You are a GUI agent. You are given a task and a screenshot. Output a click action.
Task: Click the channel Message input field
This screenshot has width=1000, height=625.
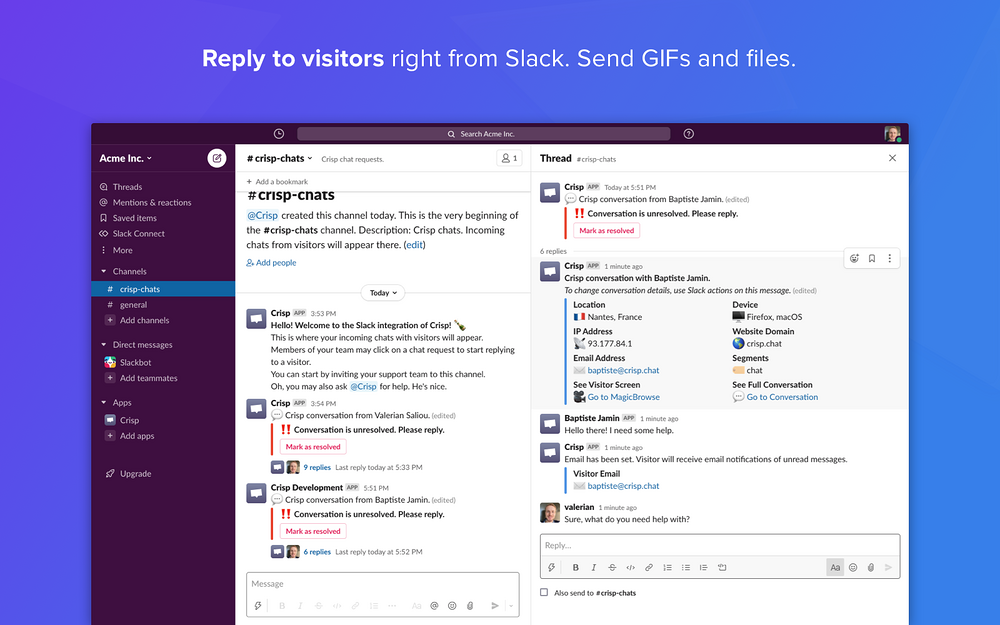point(383,584)
